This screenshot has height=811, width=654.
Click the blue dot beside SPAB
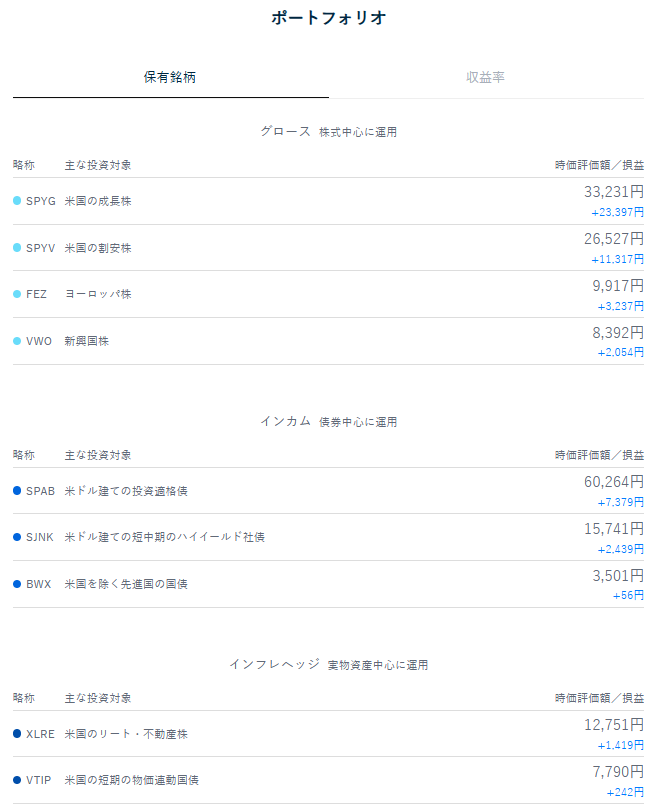tap(17, 490)
